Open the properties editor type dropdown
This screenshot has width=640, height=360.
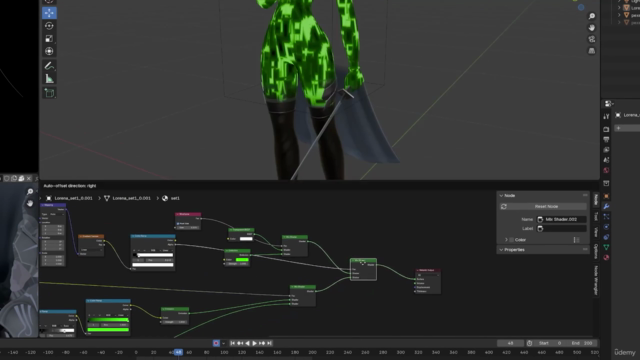coord(609,104)
